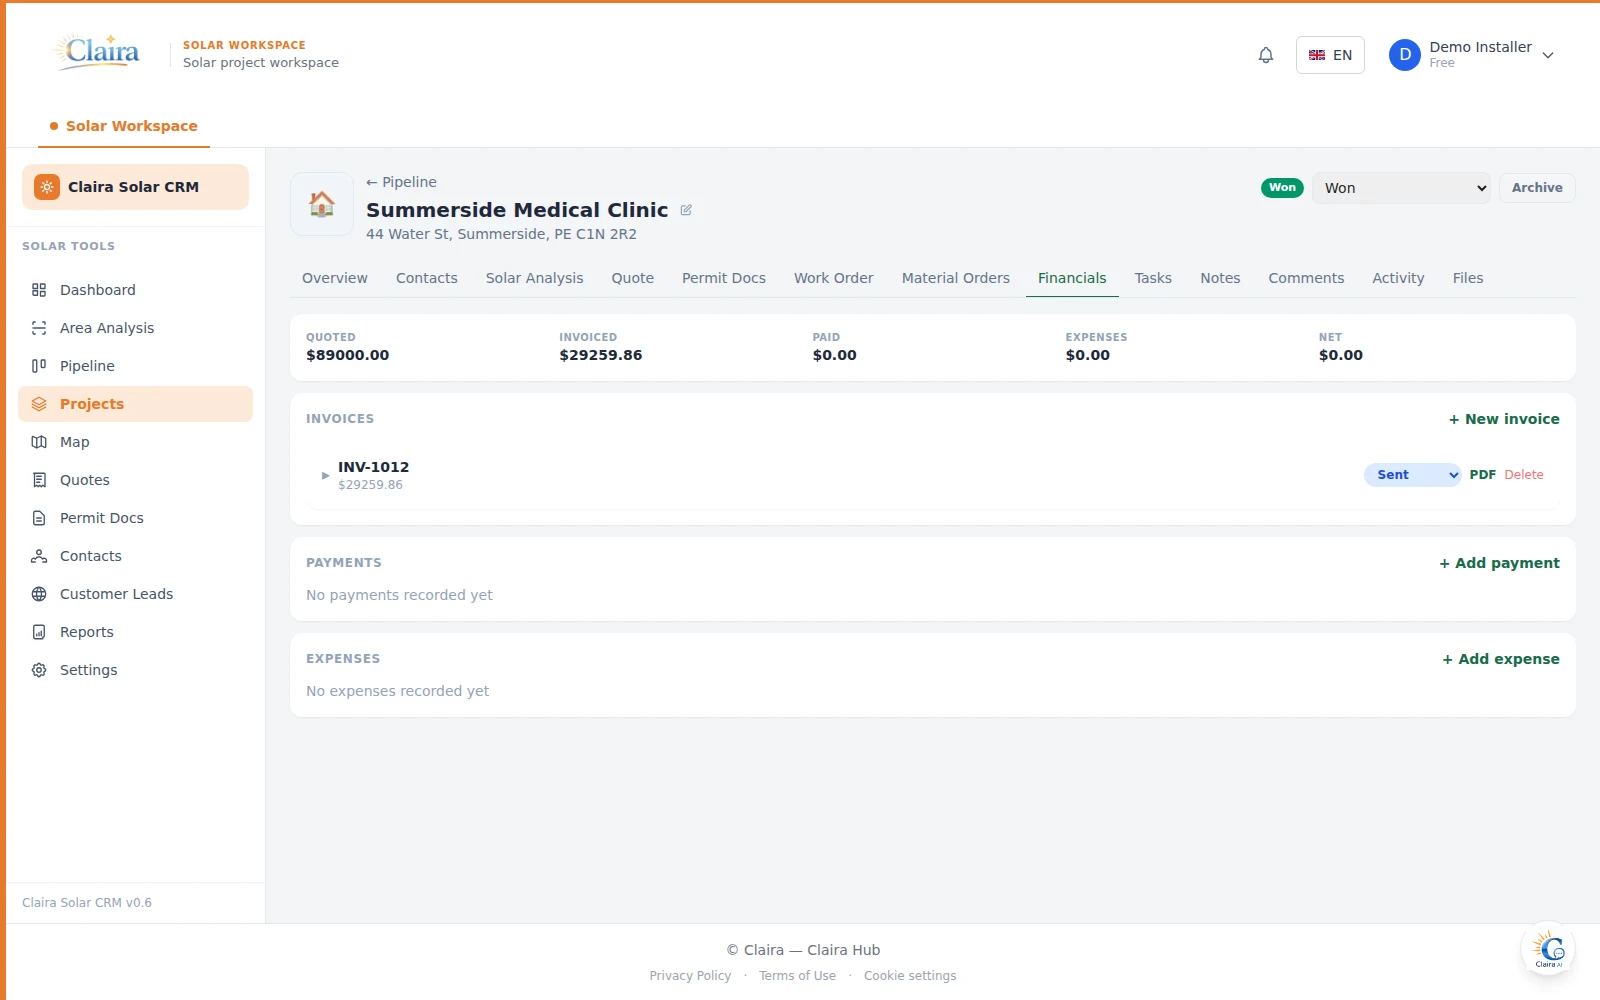Click the Customer Leads globe icon
The width and height of the screenshot is (1600, 1000).
click(39, 594)
